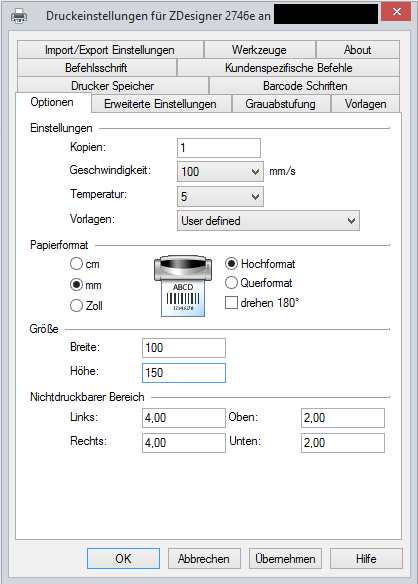Viewport: 418px width, 584px height.
Task: Select the cm unit radio button
Action: 76,264
